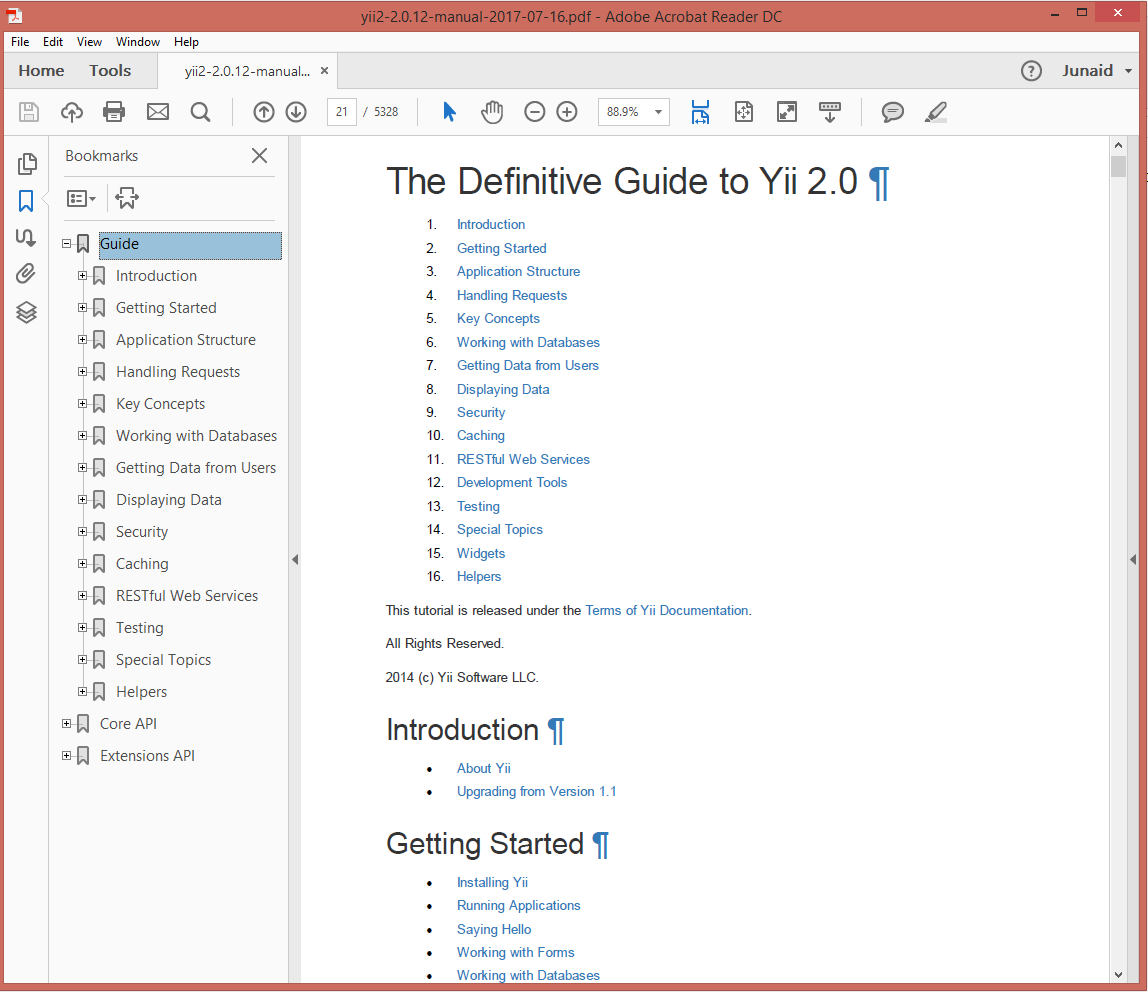The width and height of the screenshot is (1148, 992).
Task: Zoom in with the plus circle icon
Action: [x=567, y=112]
